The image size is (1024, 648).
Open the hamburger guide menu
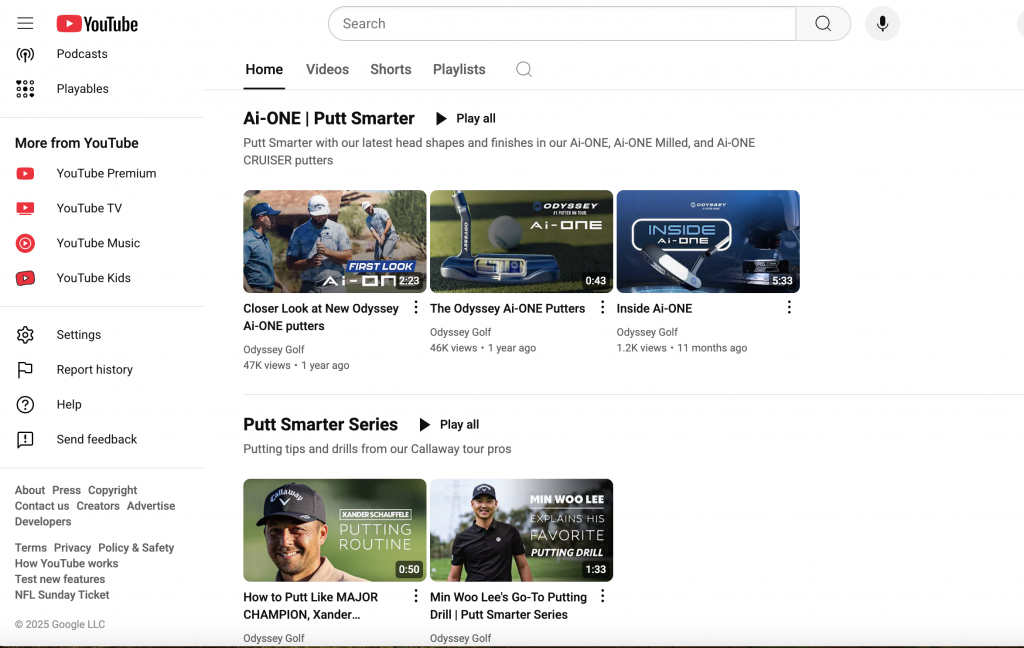click(25, 24)
